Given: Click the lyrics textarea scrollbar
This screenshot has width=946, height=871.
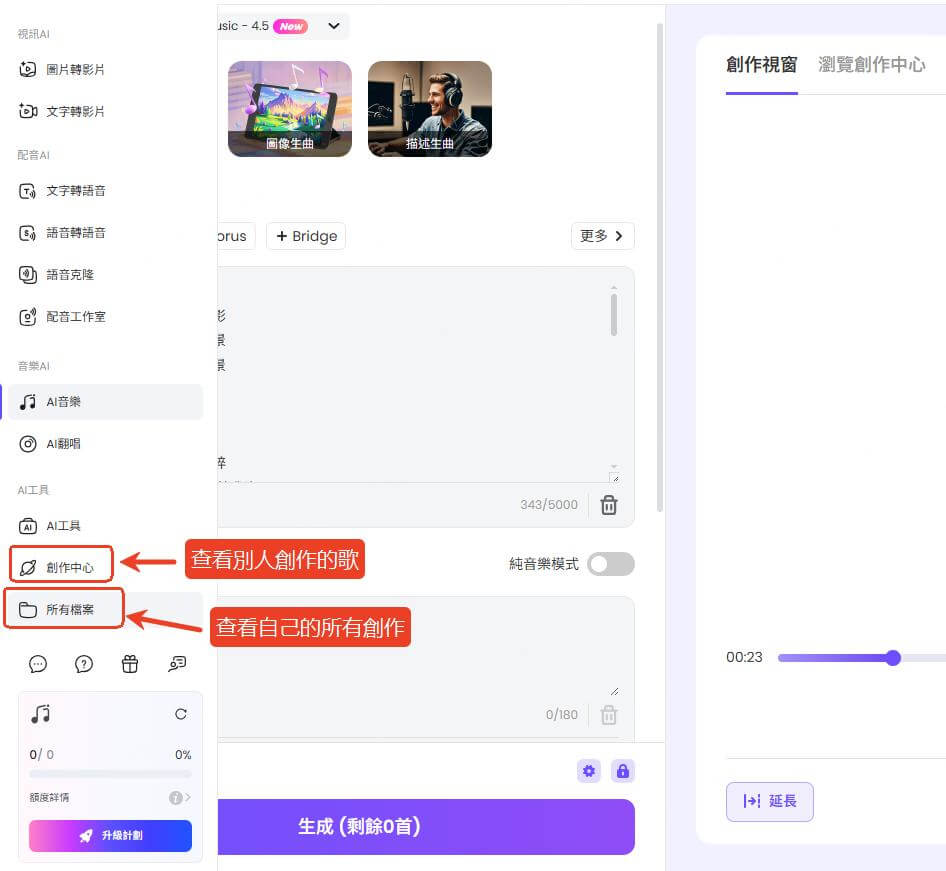Looking at the screenshot, I should [x=614, y=314].
